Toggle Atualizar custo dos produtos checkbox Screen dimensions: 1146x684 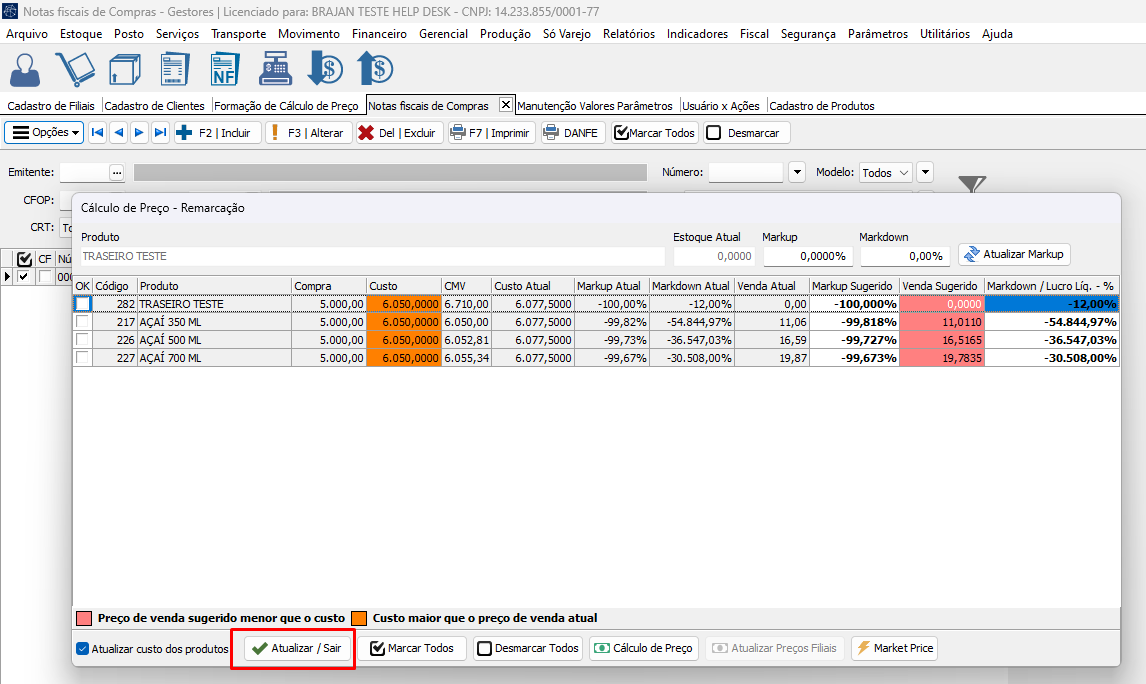(x=83, y=648)
